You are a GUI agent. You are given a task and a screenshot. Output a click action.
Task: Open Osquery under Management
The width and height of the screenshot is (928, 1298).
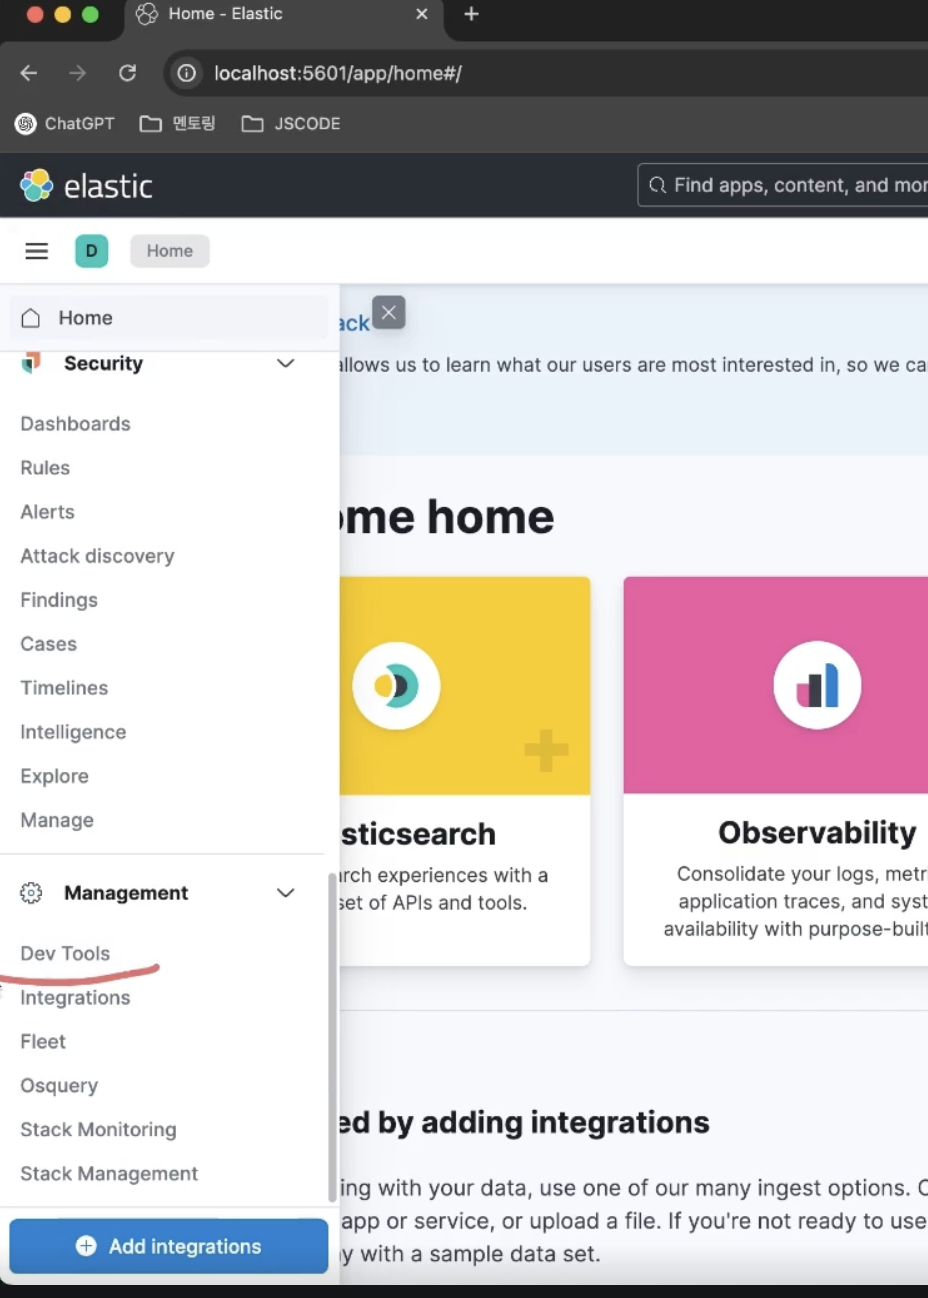(59, 1086)
